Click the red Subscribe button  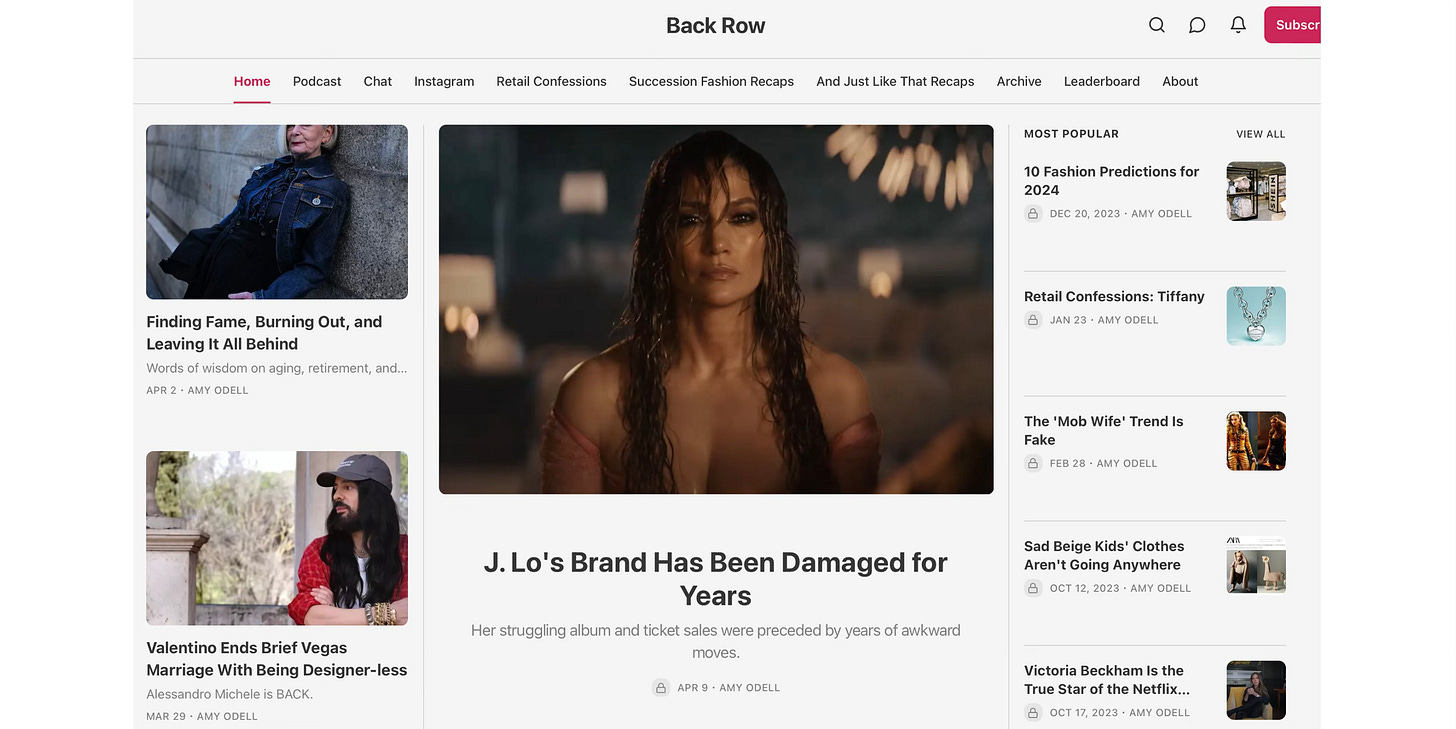(1292, 25)
